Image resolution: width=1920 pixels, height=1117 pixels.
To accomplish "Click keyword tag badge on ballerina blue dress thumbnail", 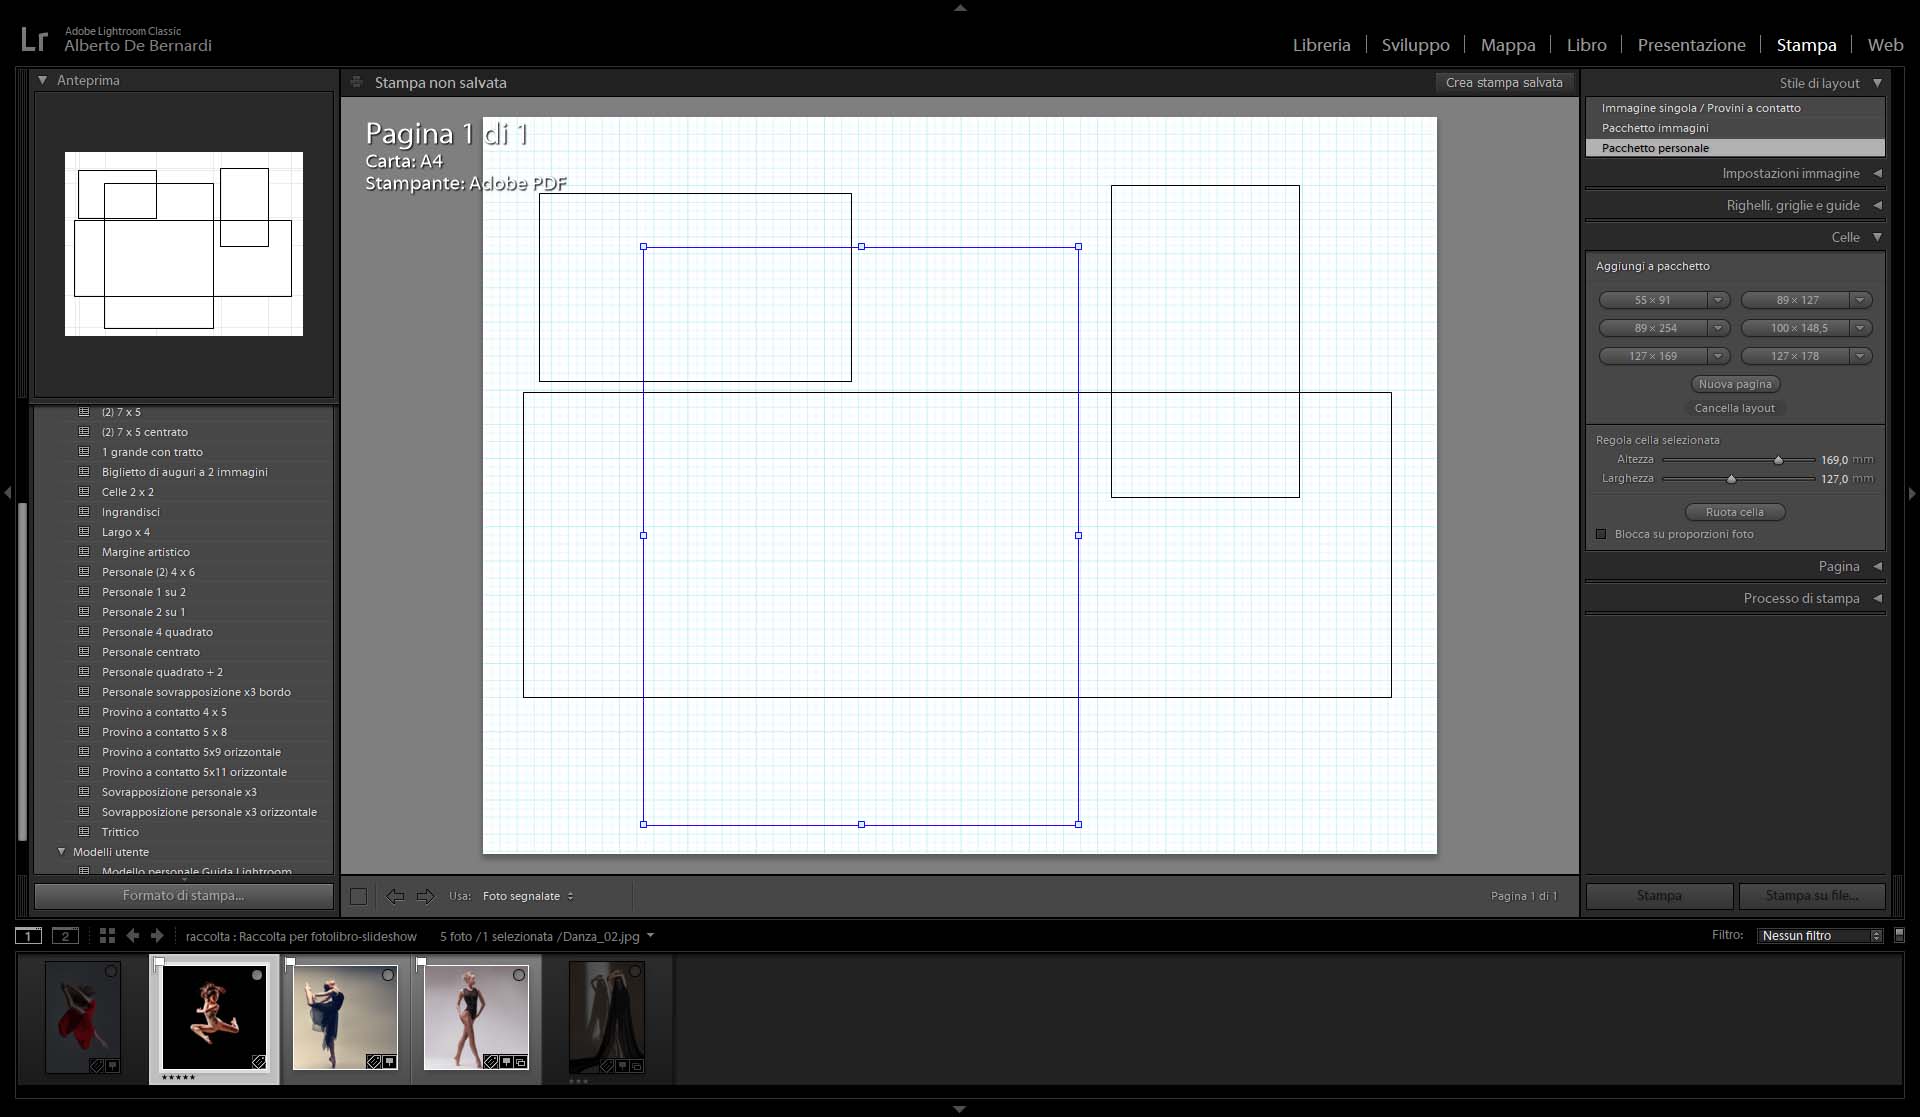I will (373, 1062).
